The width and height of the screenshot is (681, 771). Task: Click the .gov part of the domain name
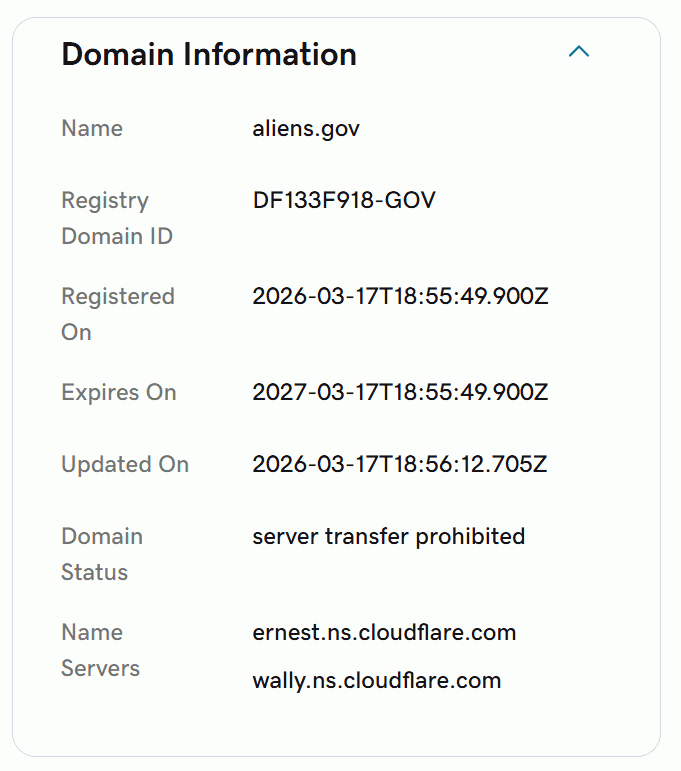(x=339, y=129)
